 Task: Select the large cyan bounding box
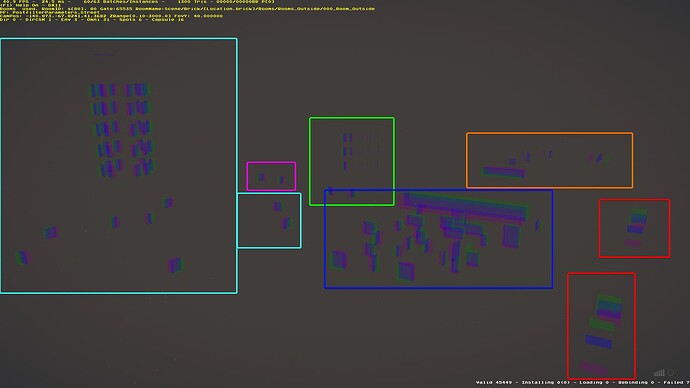119,166
